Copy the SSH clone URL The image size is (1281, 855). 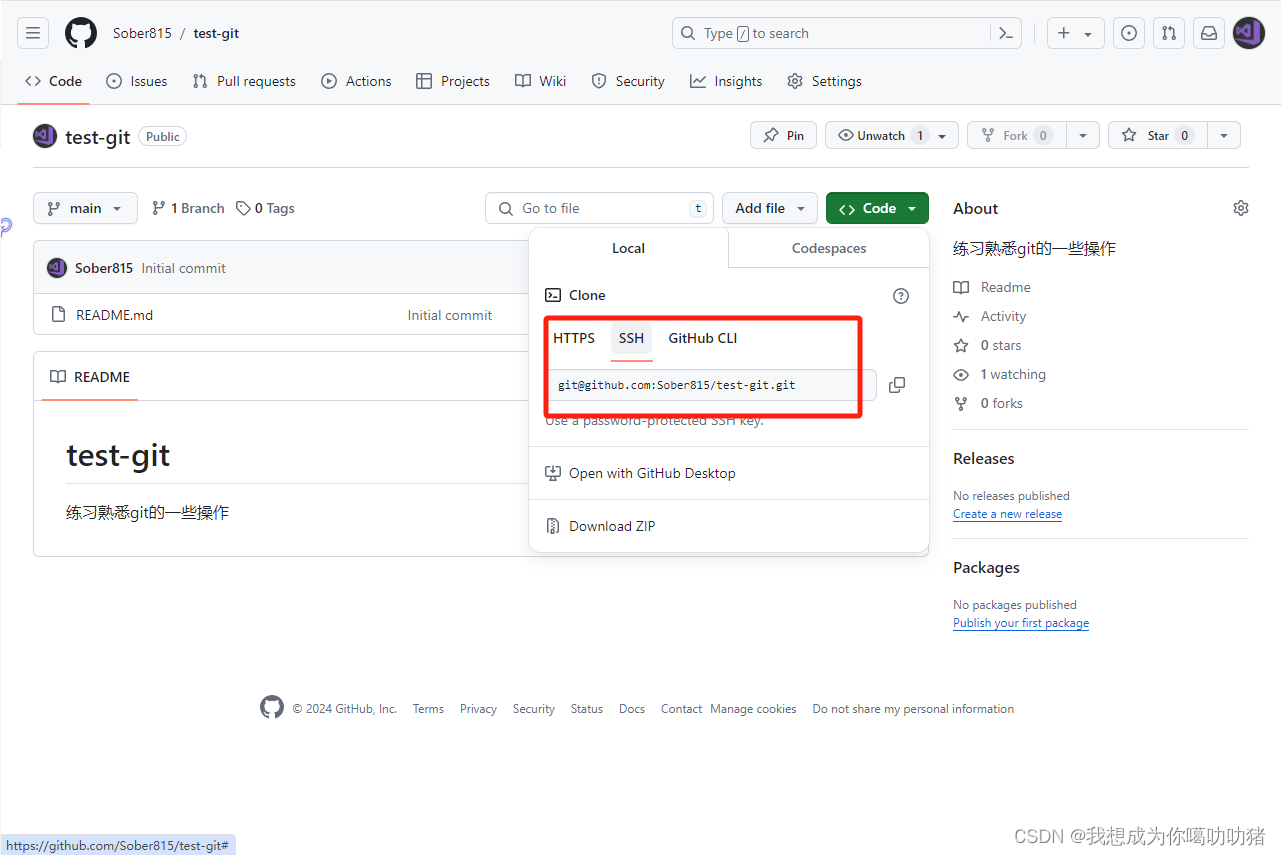point(897,385)
